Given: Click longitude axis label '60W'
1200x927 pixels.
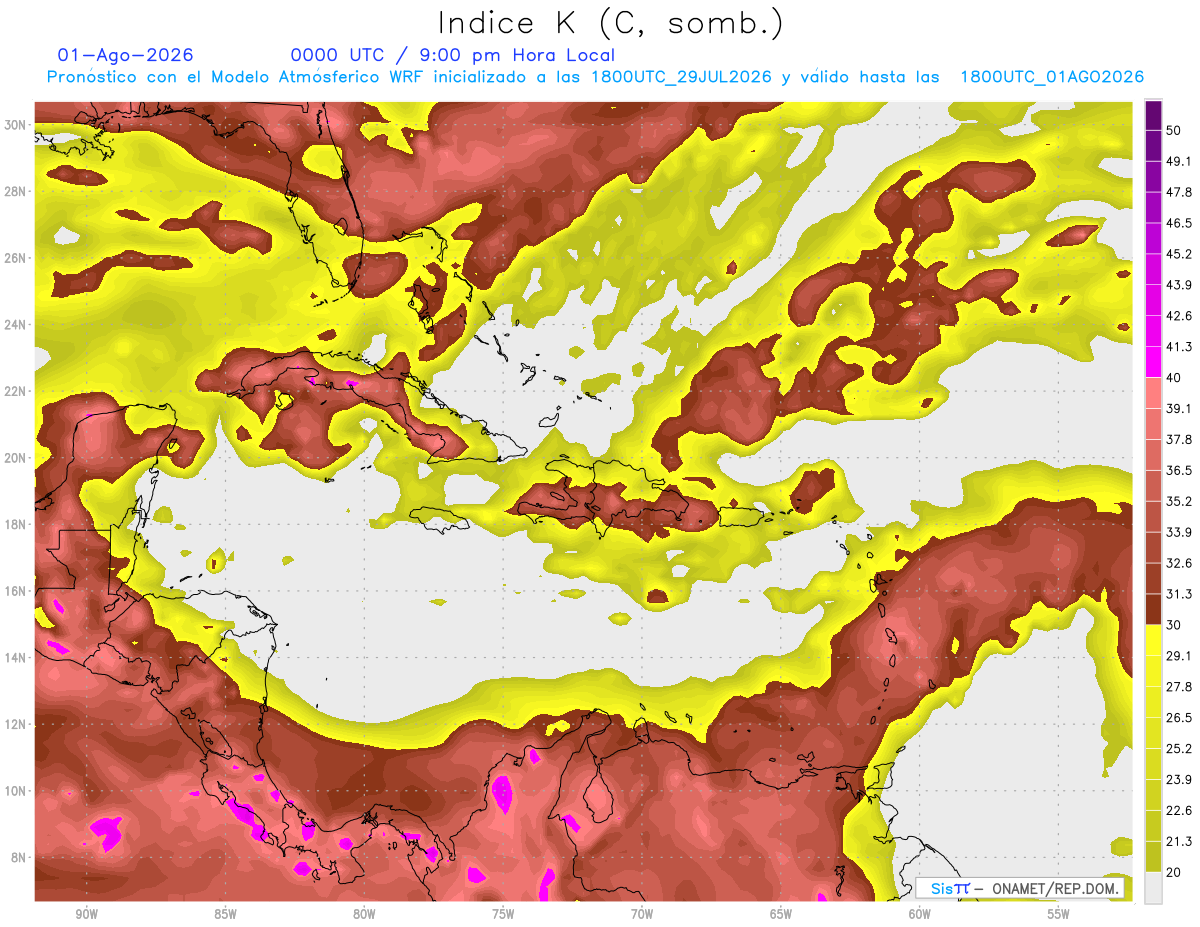Looking at the screenshot, I should (x=920, y=914).
